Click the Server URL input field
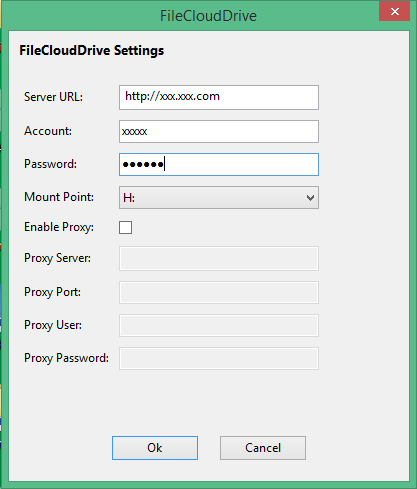 click(219, 97)
